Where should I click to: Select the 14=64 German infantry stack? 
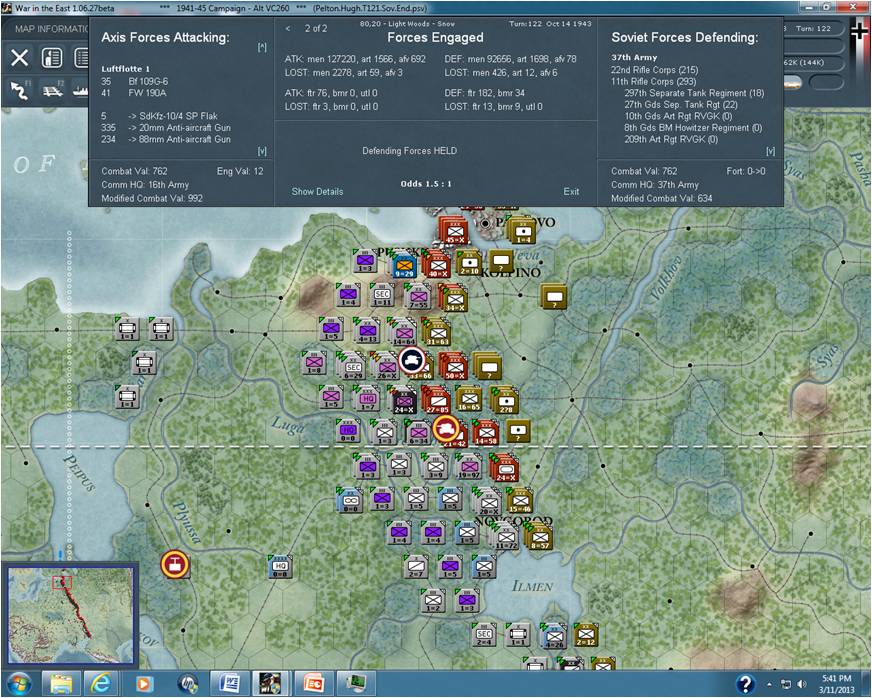pyautogui.click(x=404, y=332)
